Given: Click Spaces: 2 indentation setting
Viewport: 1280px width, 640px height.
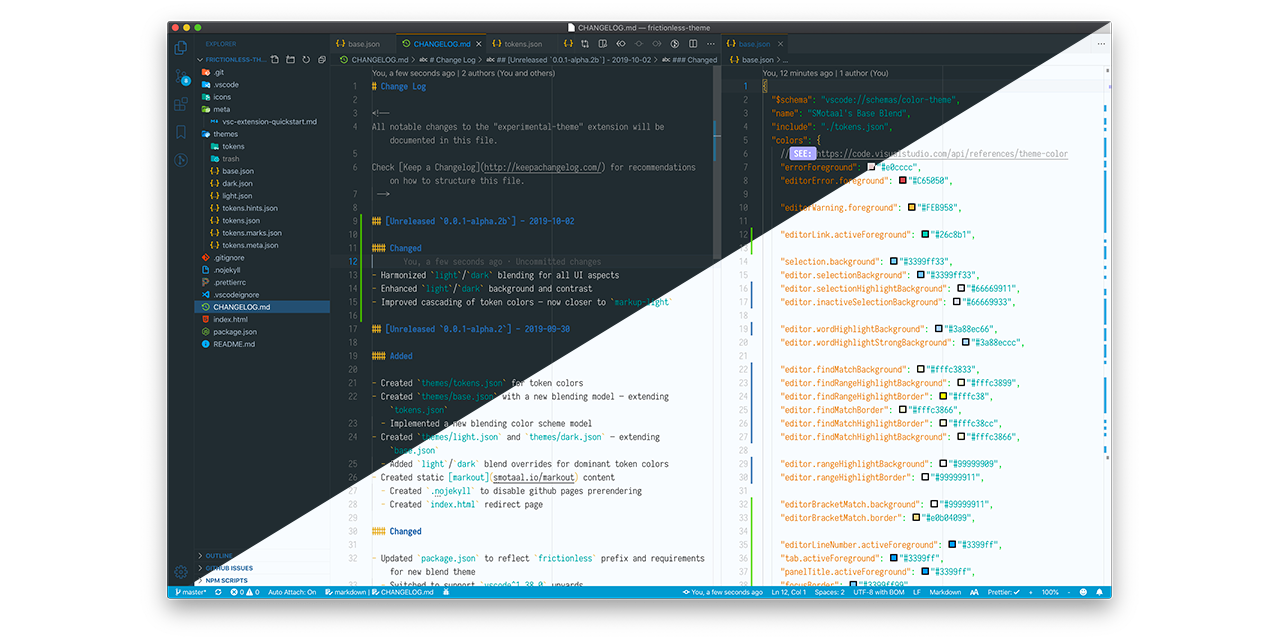Looking at the screenshot, I should 830,592.
